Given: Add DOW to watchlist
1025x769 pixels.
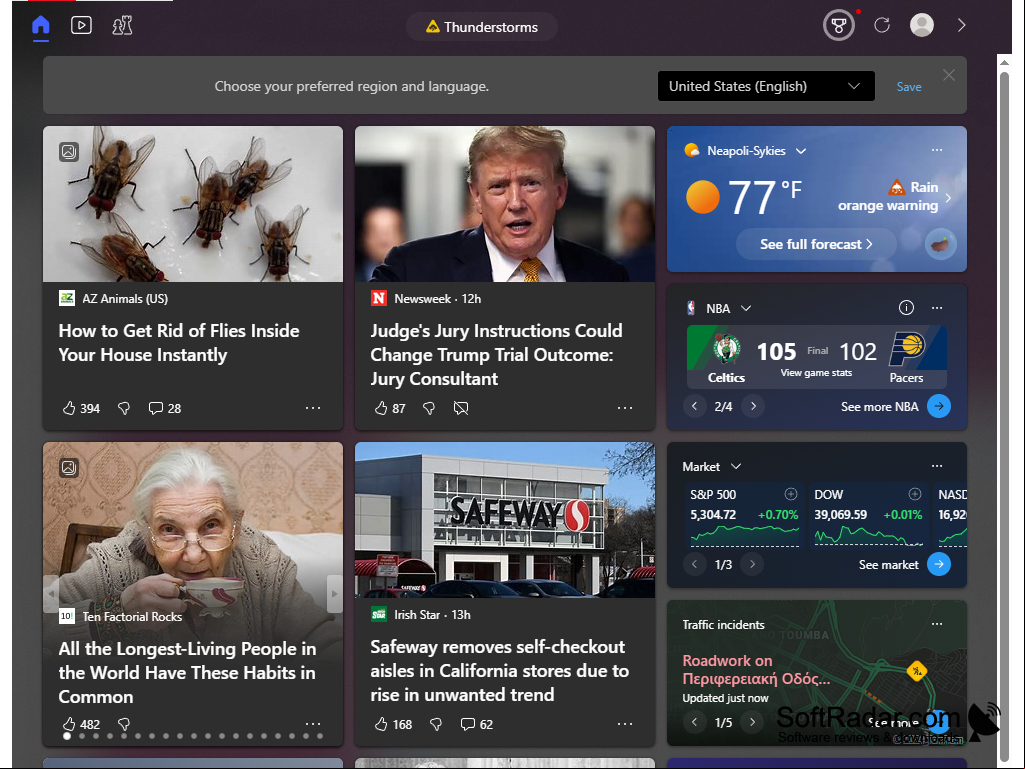Looking at the screenshot, I should tap(915, 494).
